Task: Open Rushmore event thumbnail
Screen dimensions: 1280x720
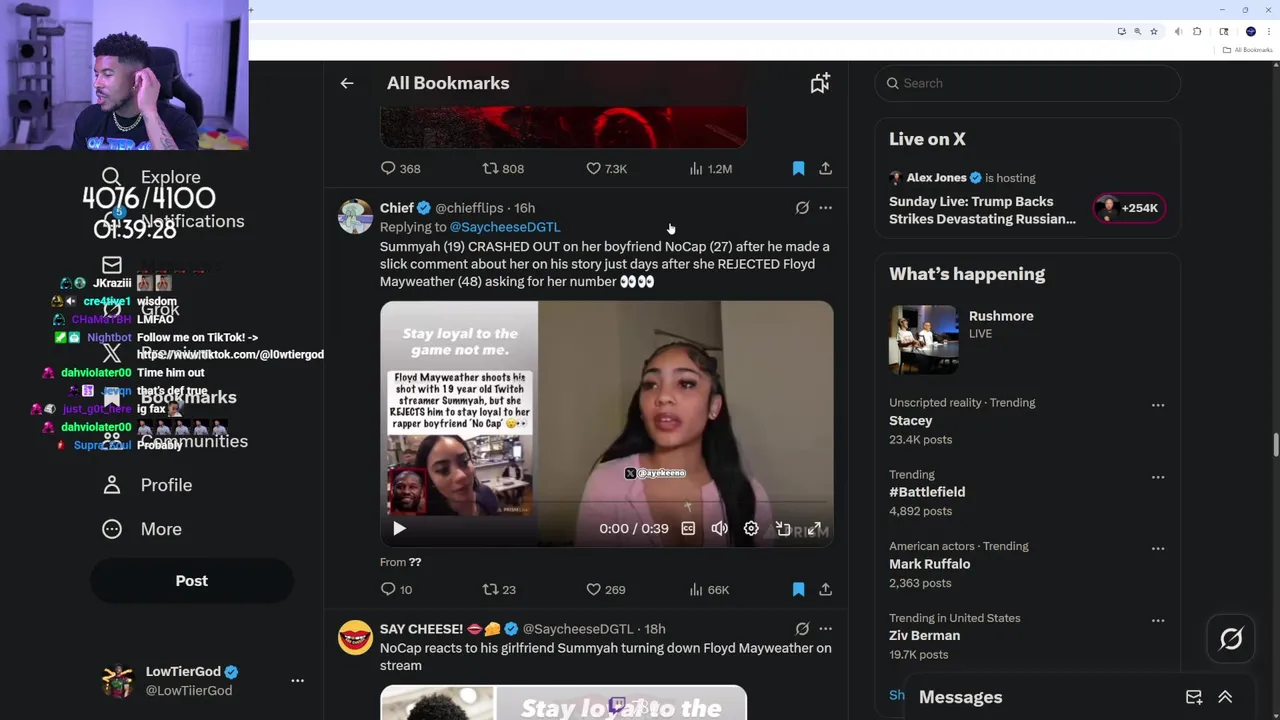Action: pyautogui.click(x=923, y=340)
